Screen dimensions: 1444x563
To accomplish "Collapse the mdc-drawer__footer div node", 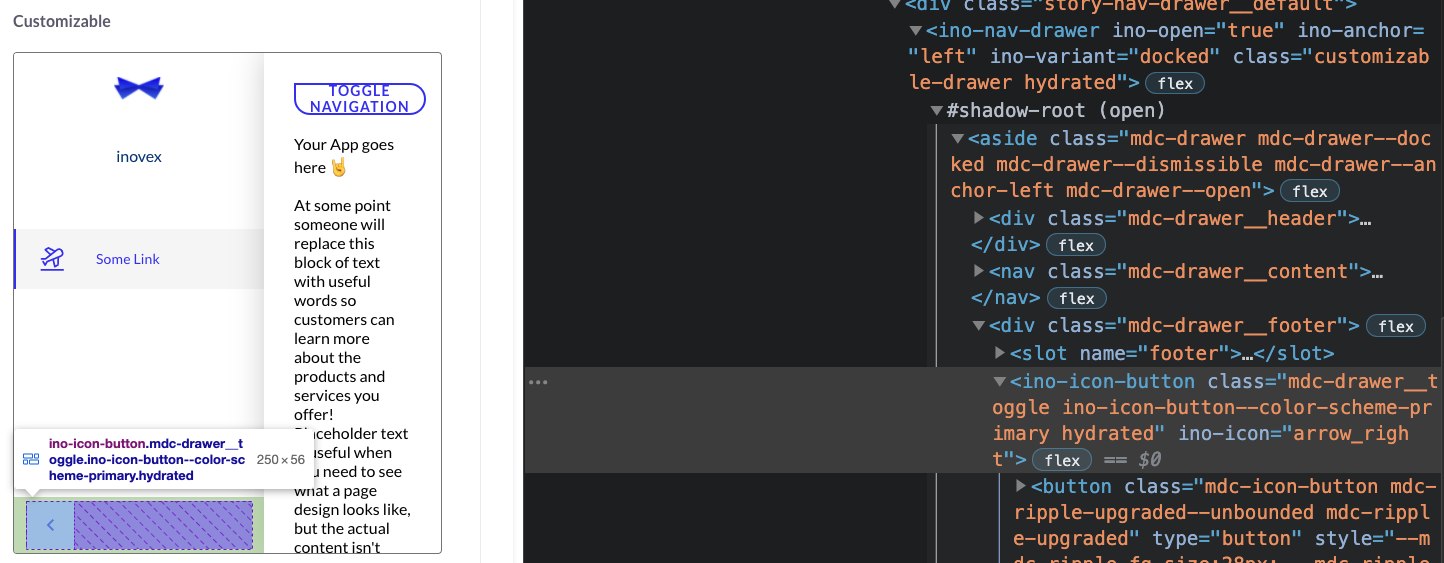I will pos(979,325).
